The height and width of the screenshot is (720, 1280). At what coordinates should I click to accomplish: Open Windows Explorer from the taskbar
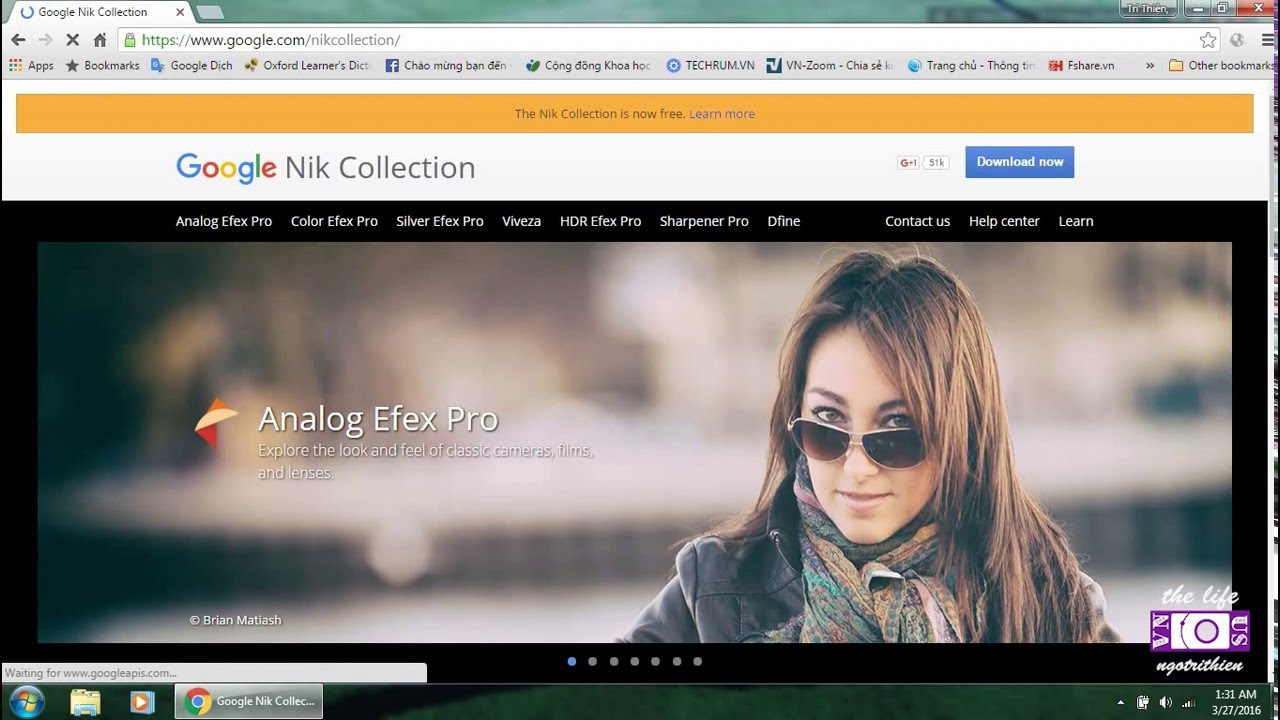point(86,701)
